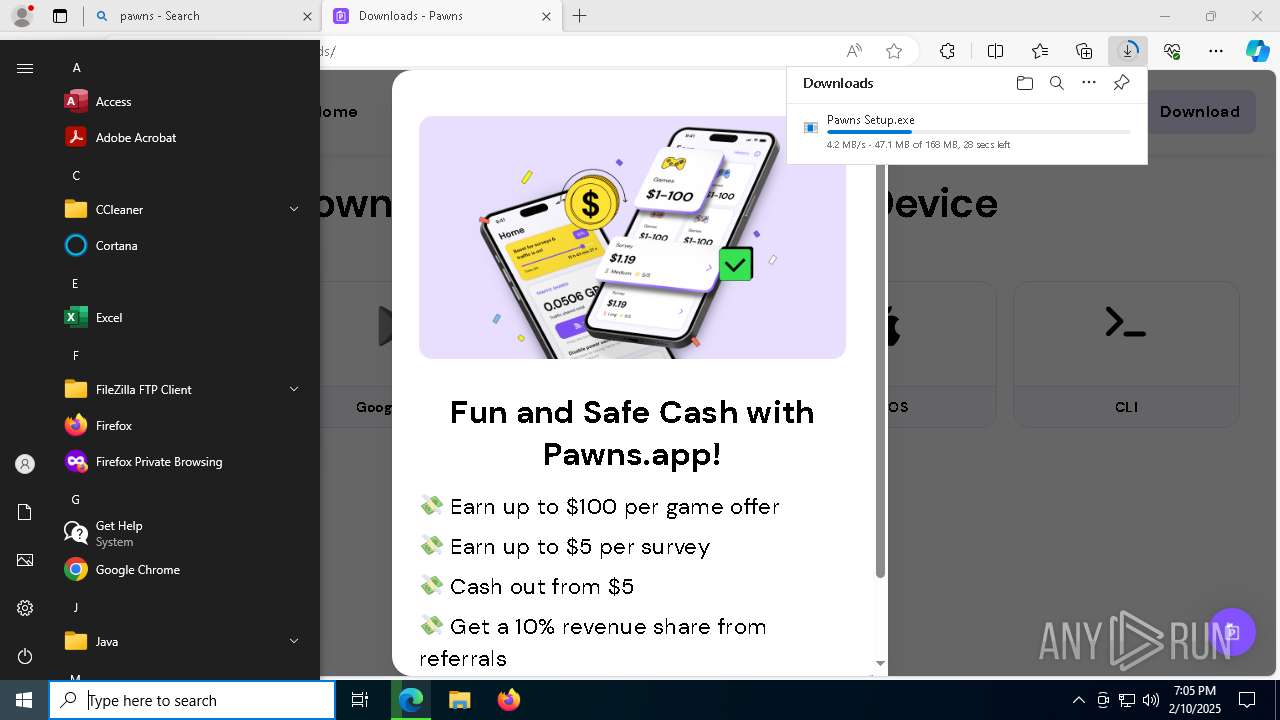
Task: Click the Windows Start button
Action: (24, 700)
